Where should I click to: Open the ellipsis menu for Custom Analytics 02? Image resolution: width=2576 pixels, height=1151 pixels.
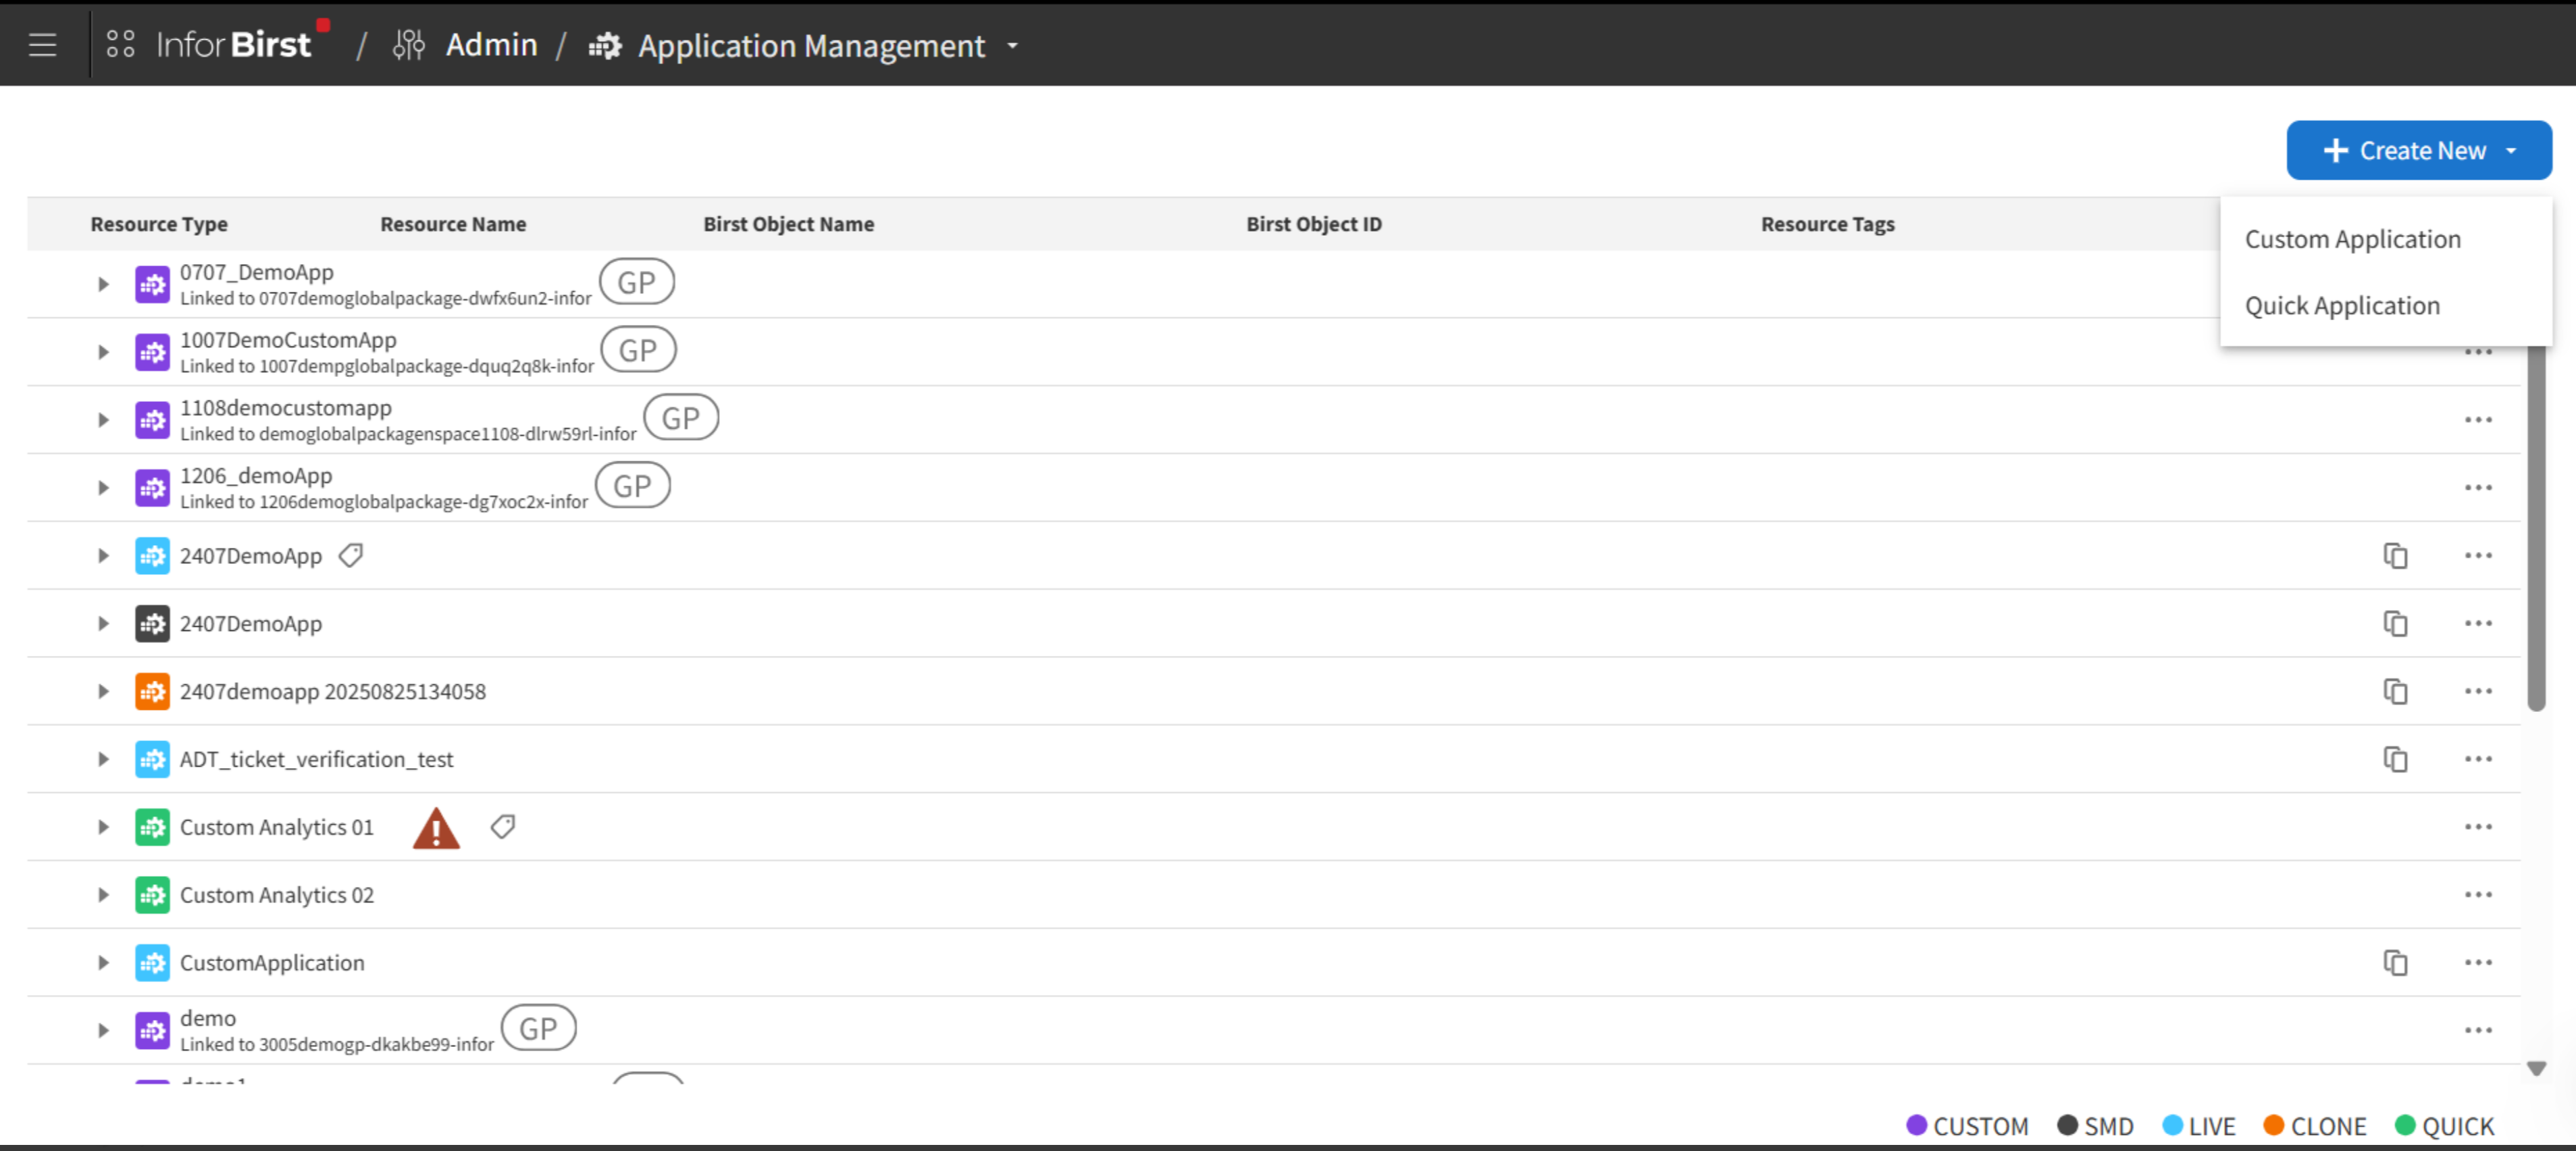point(2479,894)
